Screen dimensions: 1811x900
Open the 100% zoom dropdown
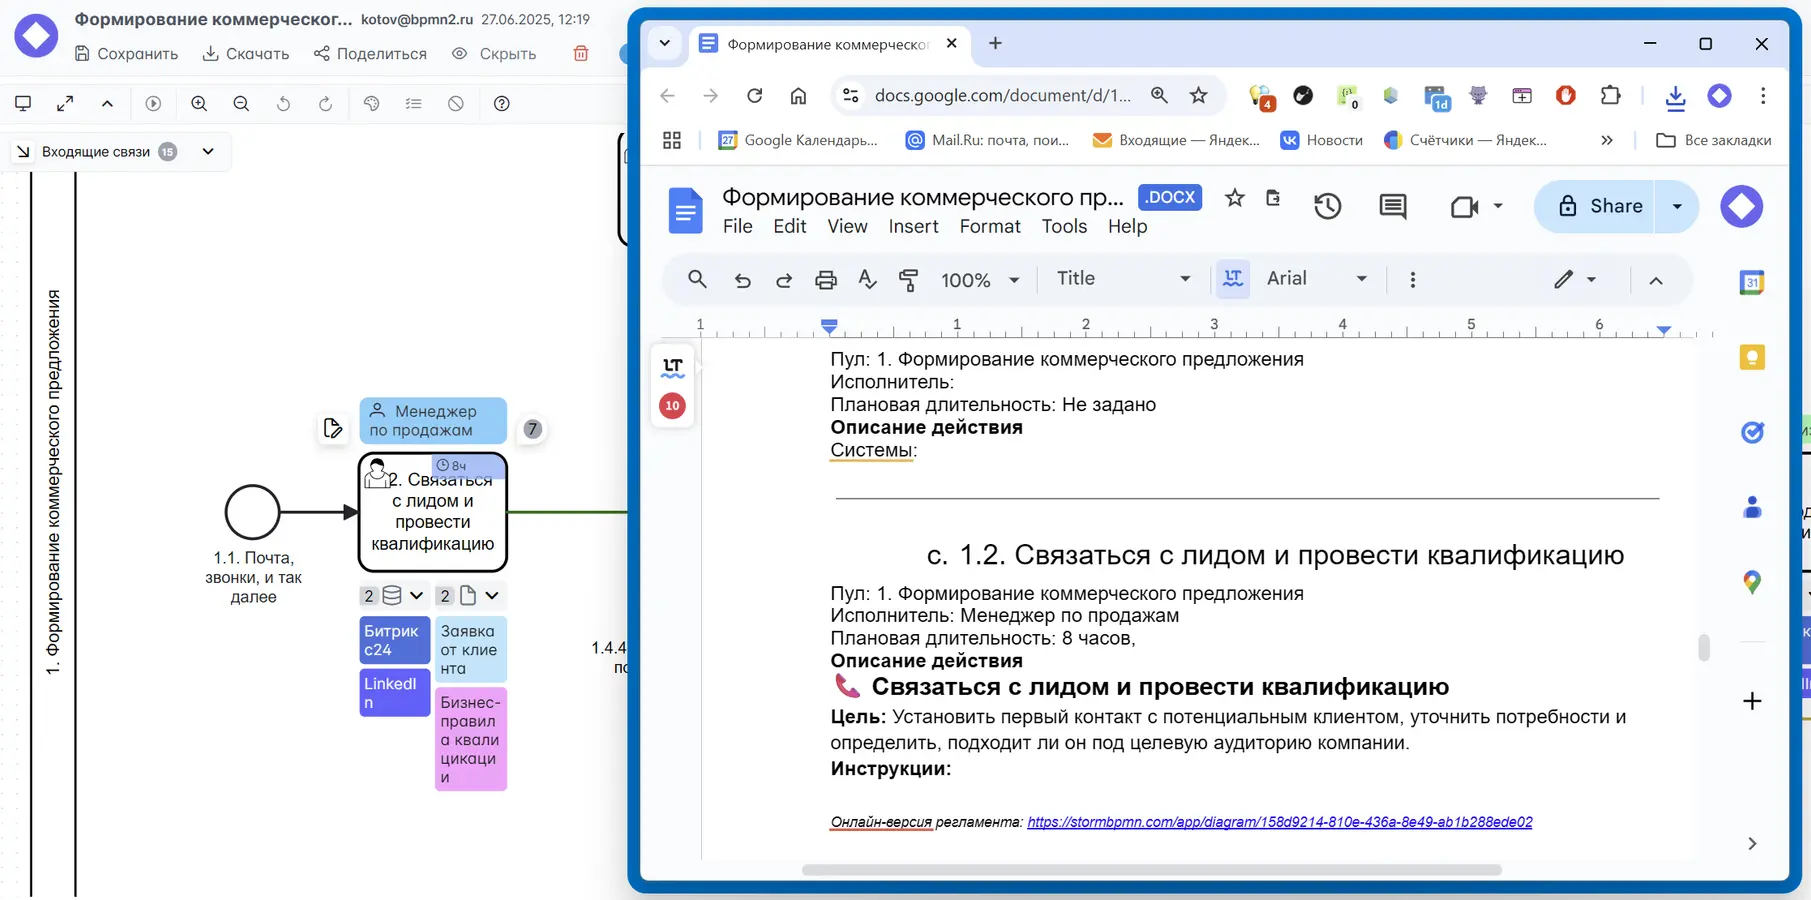(980, 280)
